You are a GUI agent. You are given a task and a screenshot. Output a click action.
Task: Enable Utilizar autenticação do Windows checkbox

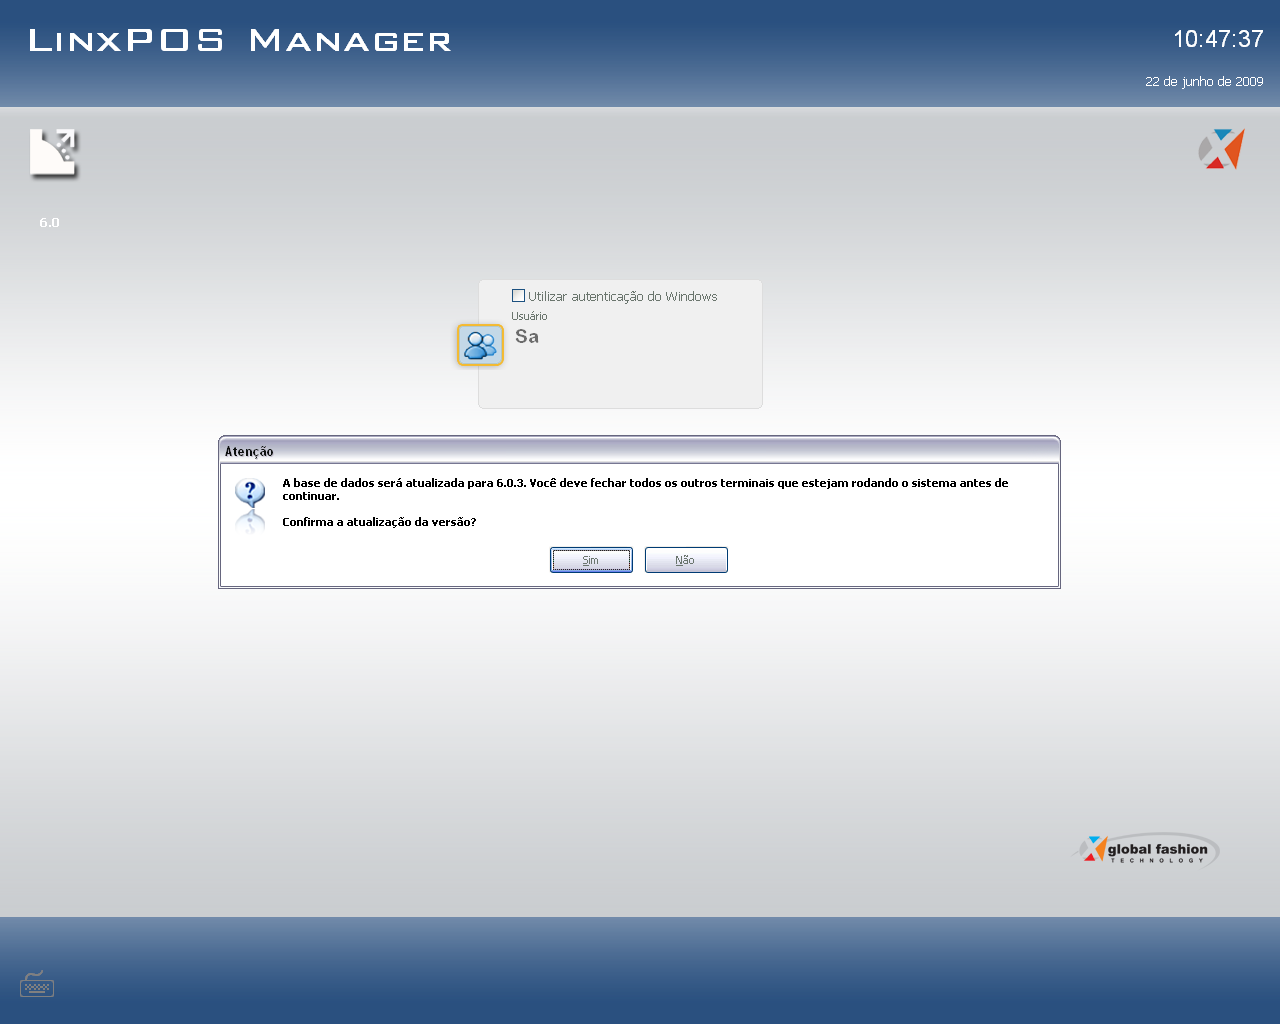(518, 296)
